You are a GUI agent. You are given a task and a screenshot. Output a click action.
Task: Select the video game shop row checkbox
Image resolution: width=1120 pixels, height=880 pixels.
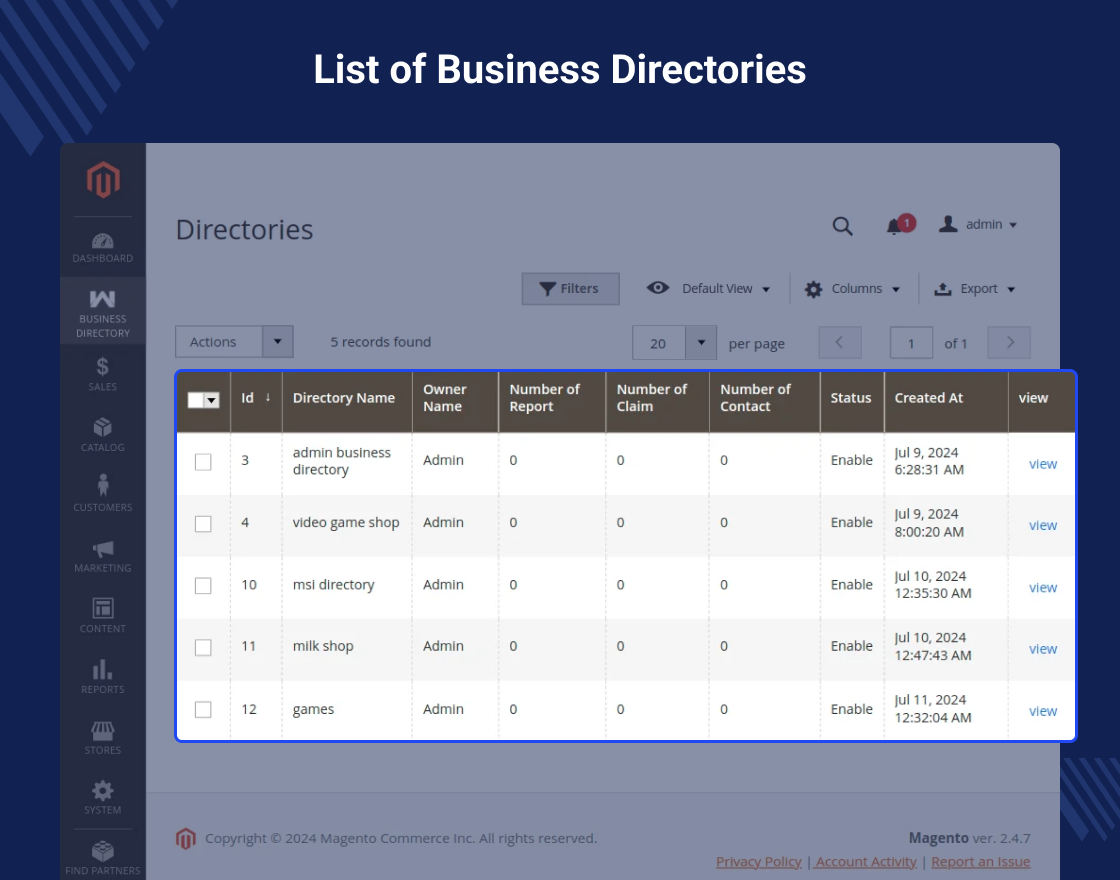(203, 524)
